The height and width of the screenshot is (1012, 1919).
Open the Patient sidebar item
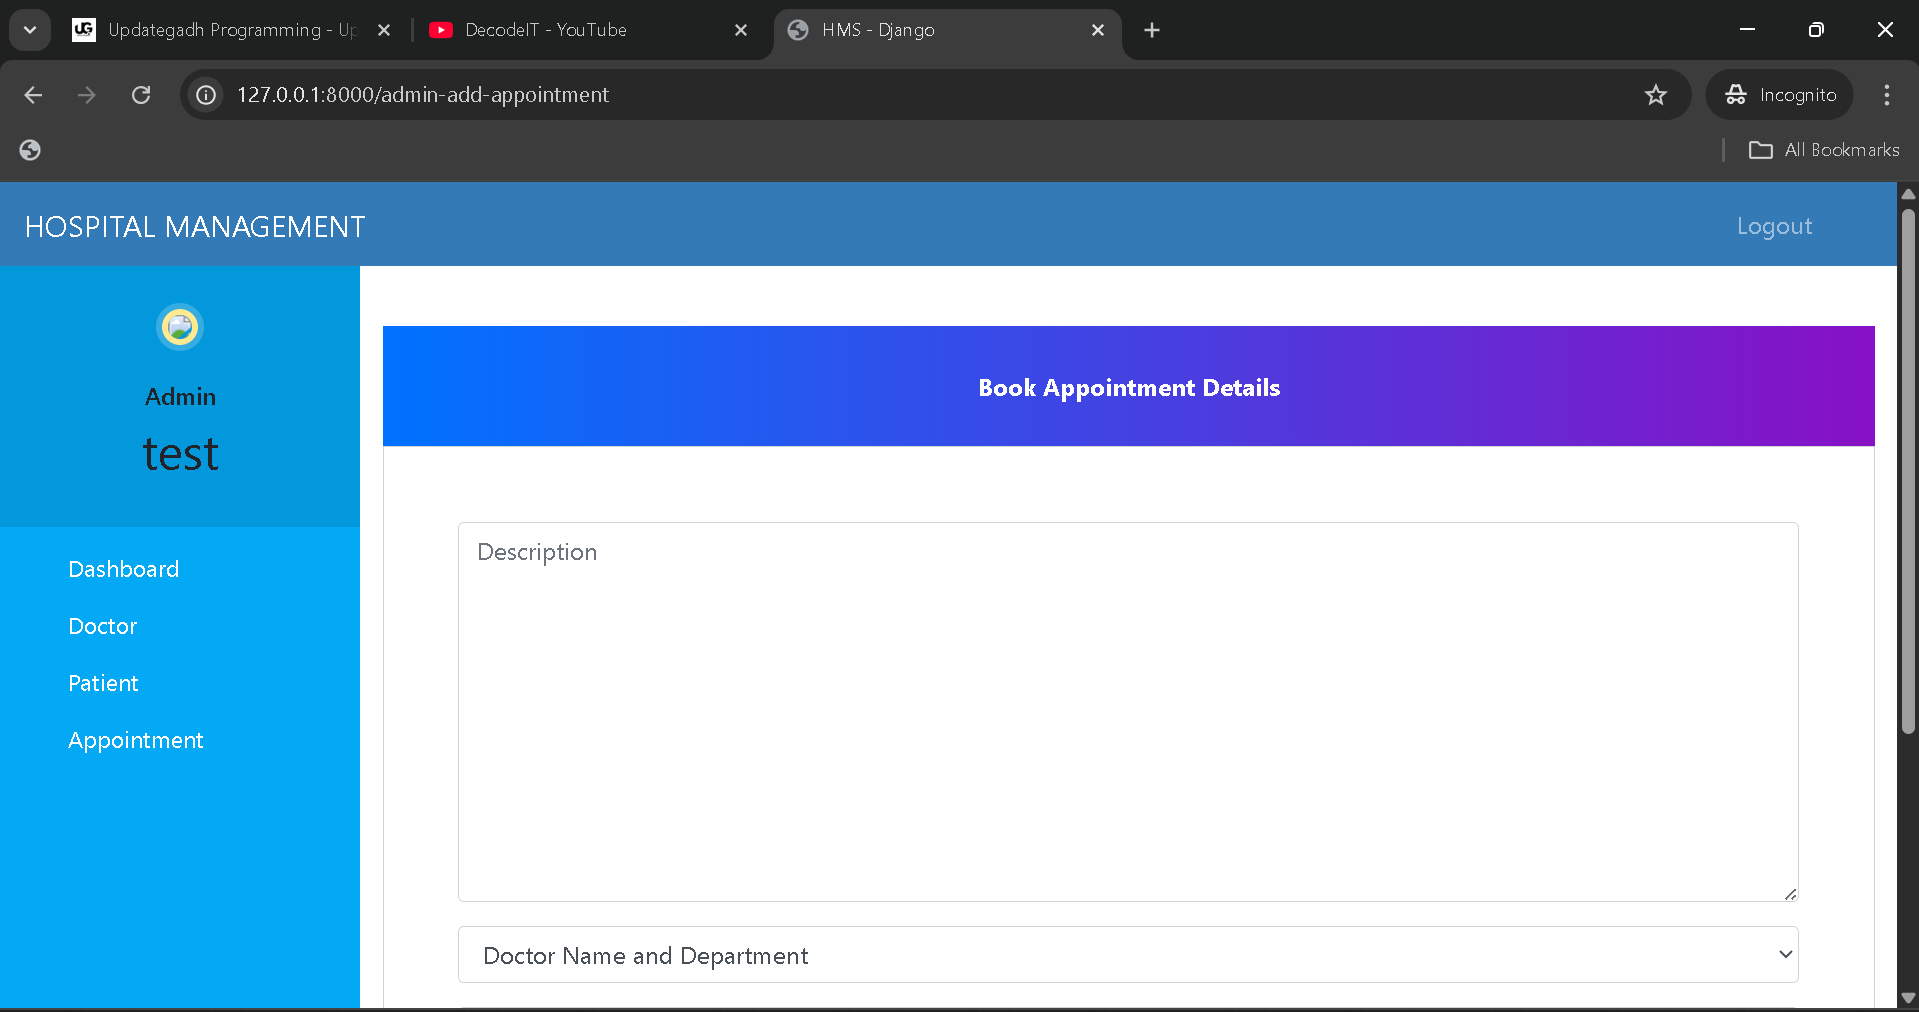coord(103,683)
